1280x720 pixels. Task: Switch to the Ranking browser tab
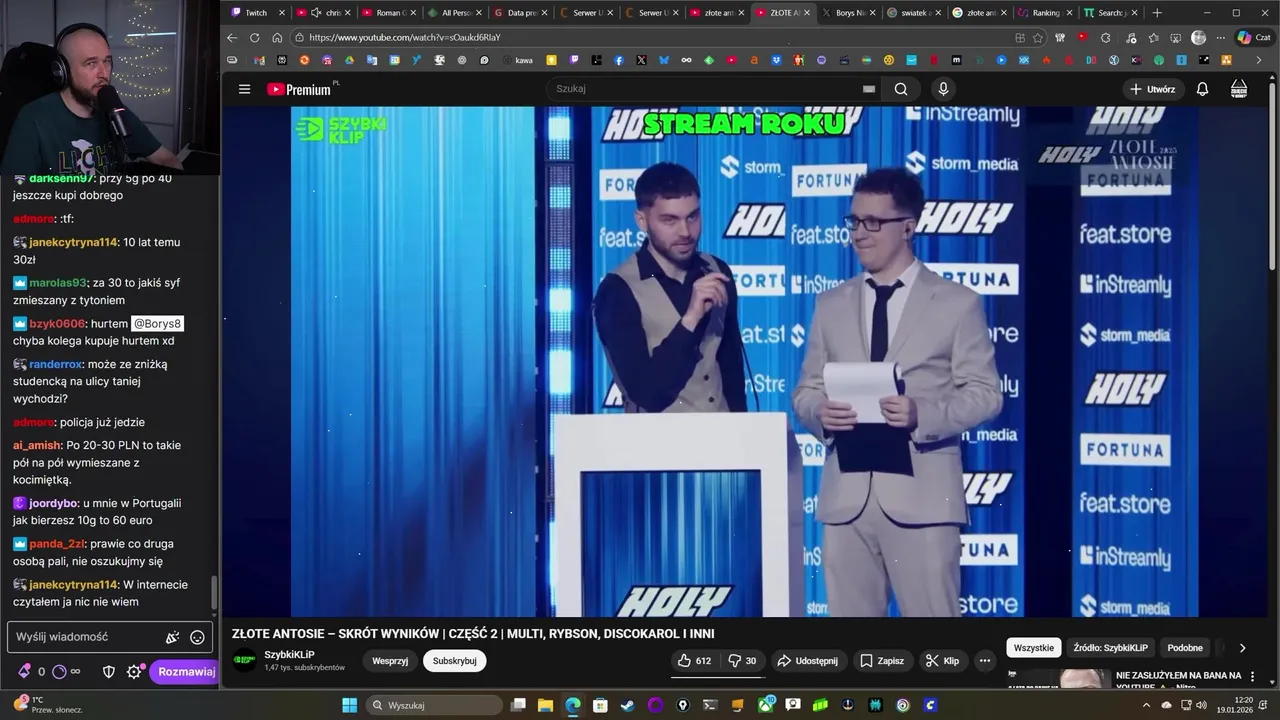[1045, 13]
